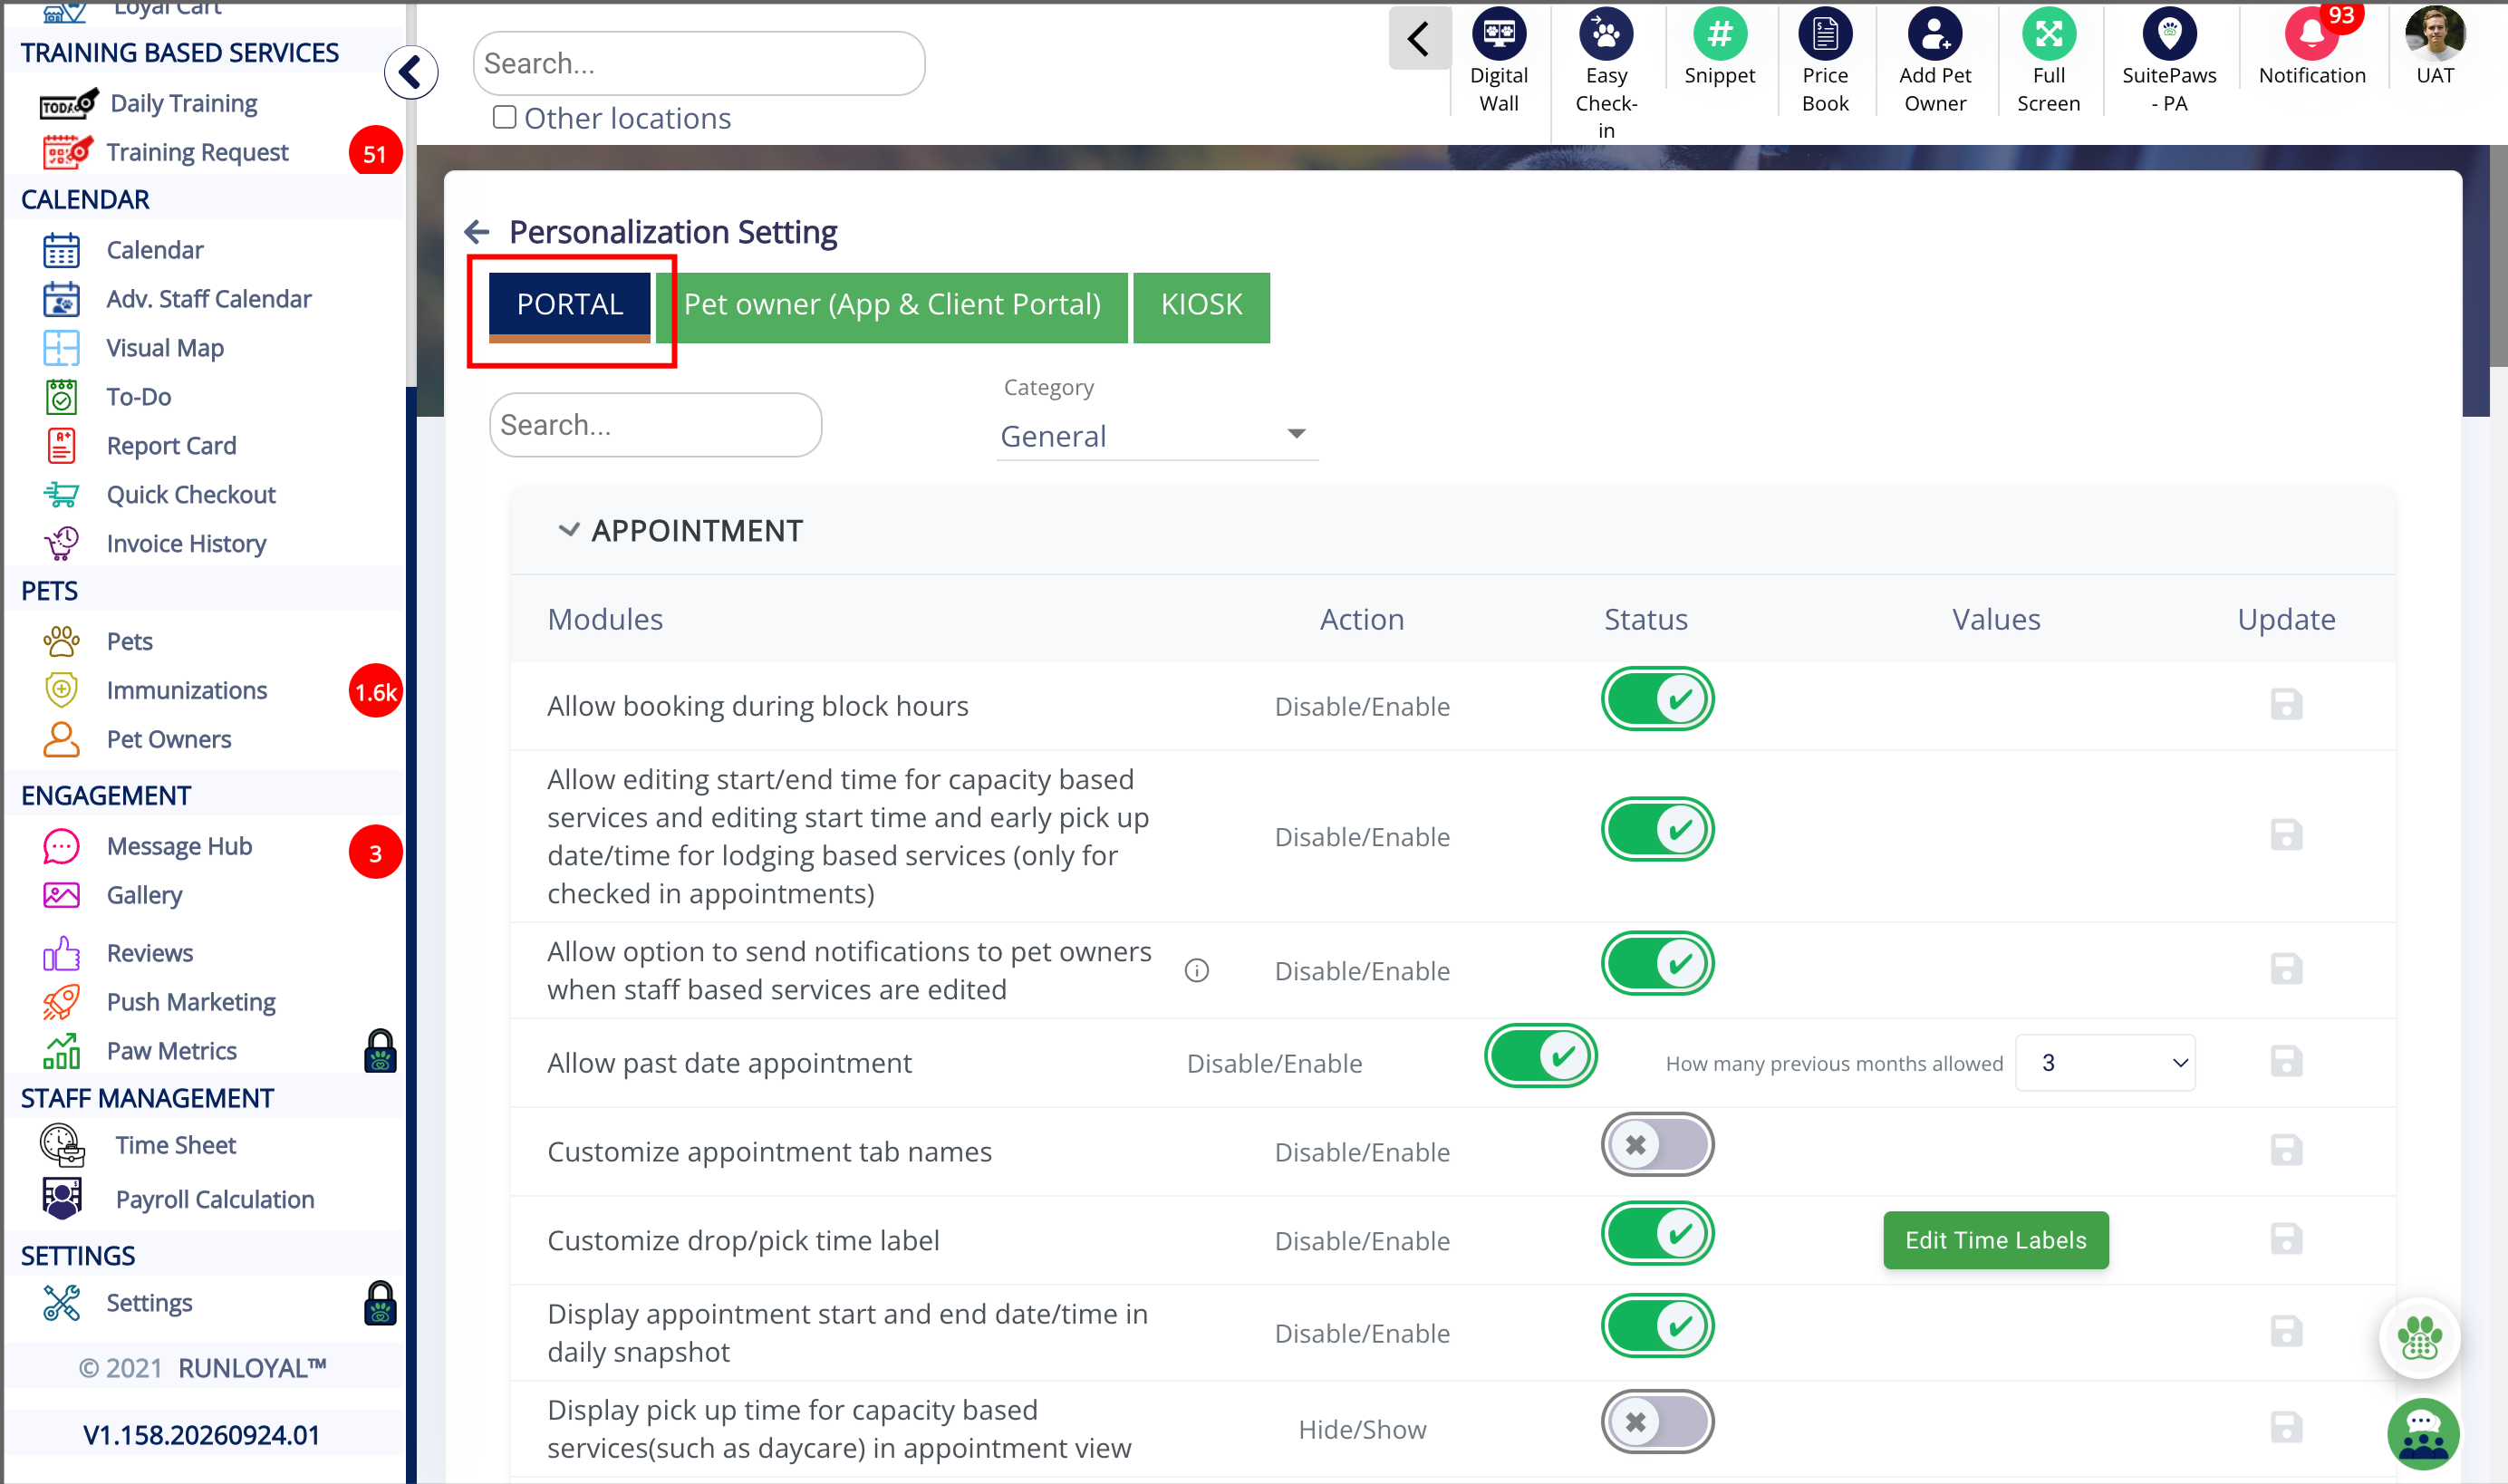Click the settings Search field under PORTAL

[x=656, y=425]
